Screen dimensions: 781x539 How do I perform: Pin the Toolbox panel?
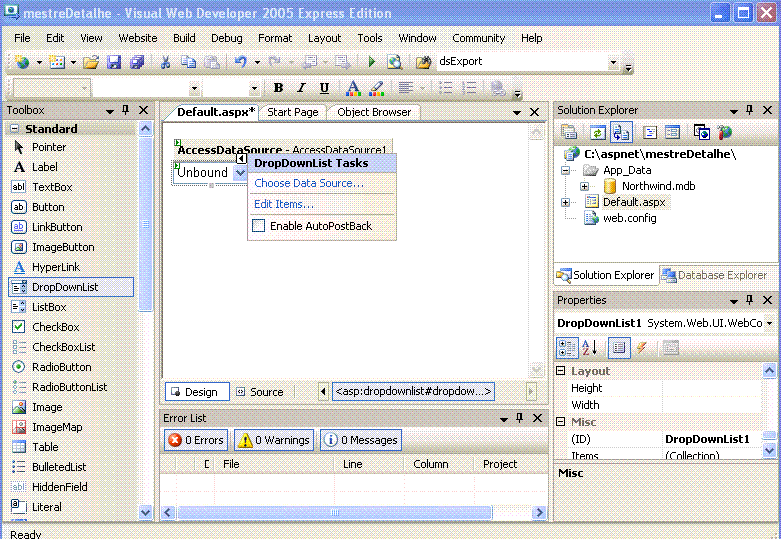tap(126, 110)
